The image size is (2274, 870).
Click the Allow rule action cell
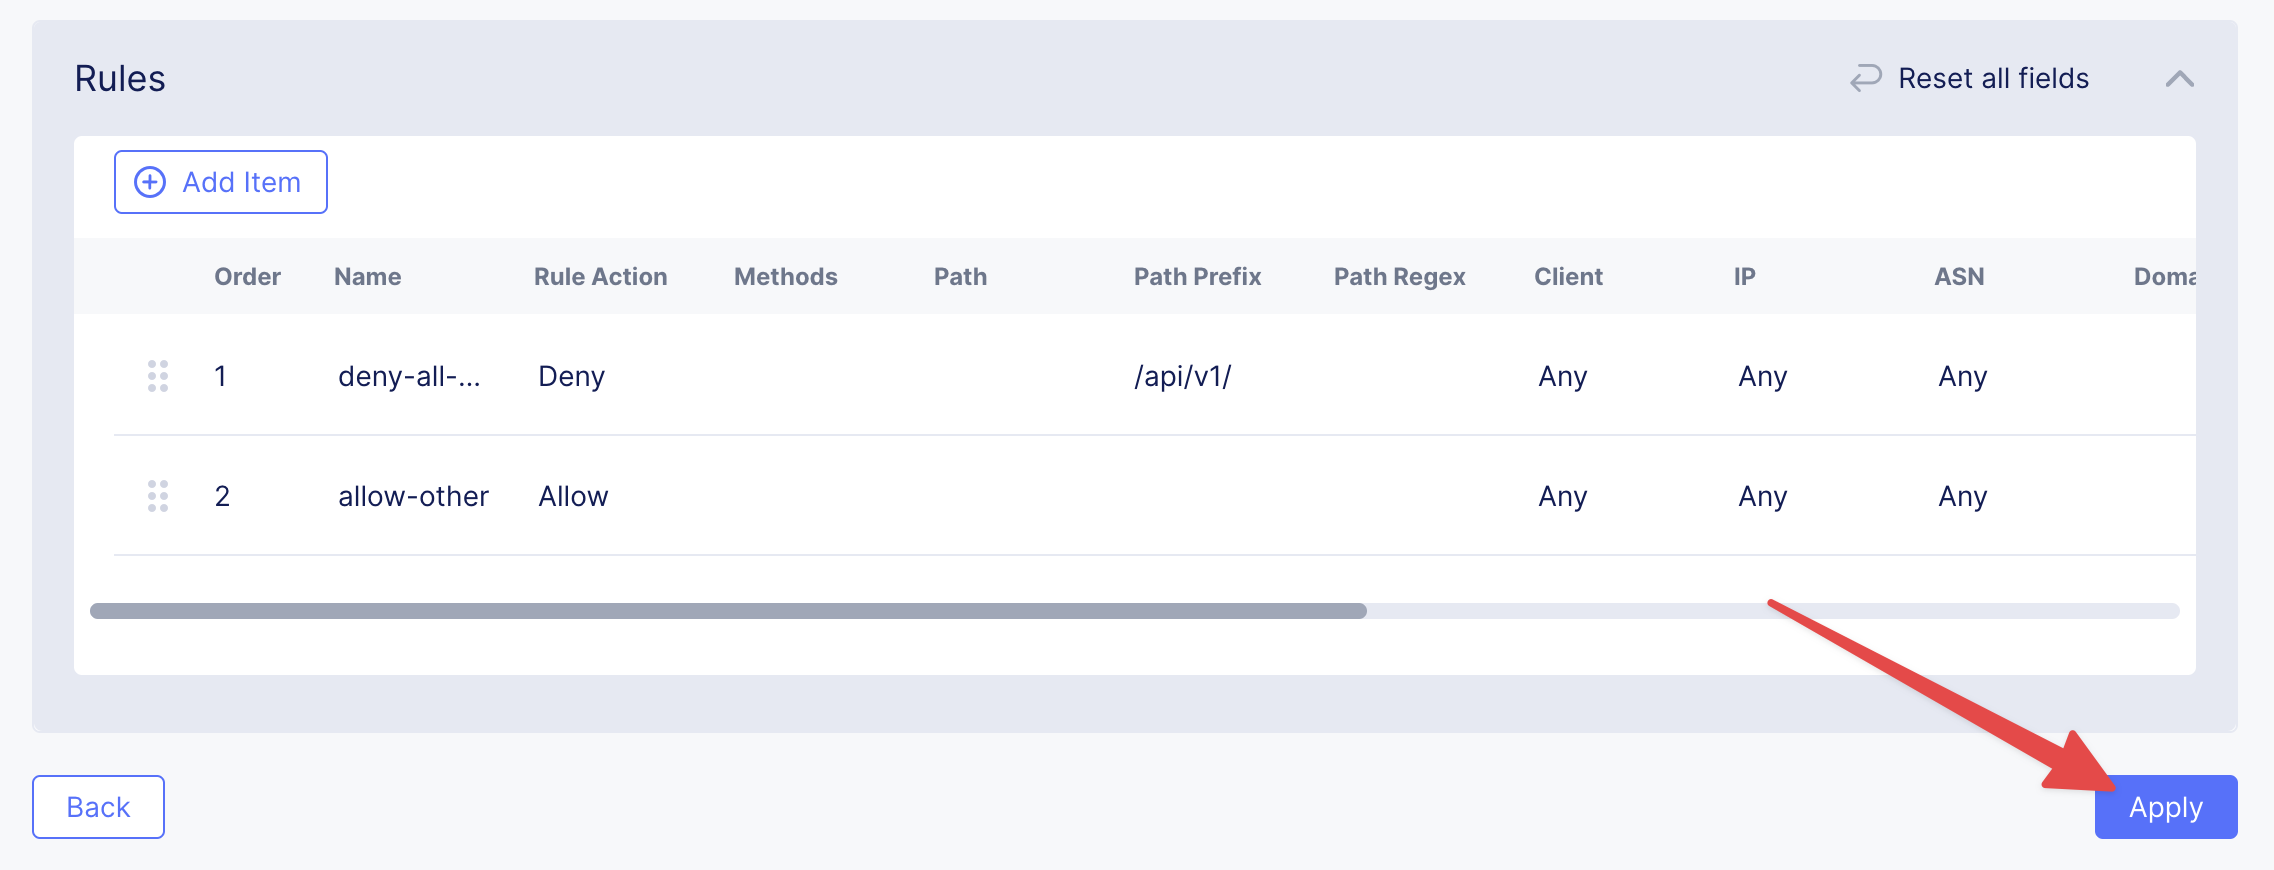click(573, 496)
